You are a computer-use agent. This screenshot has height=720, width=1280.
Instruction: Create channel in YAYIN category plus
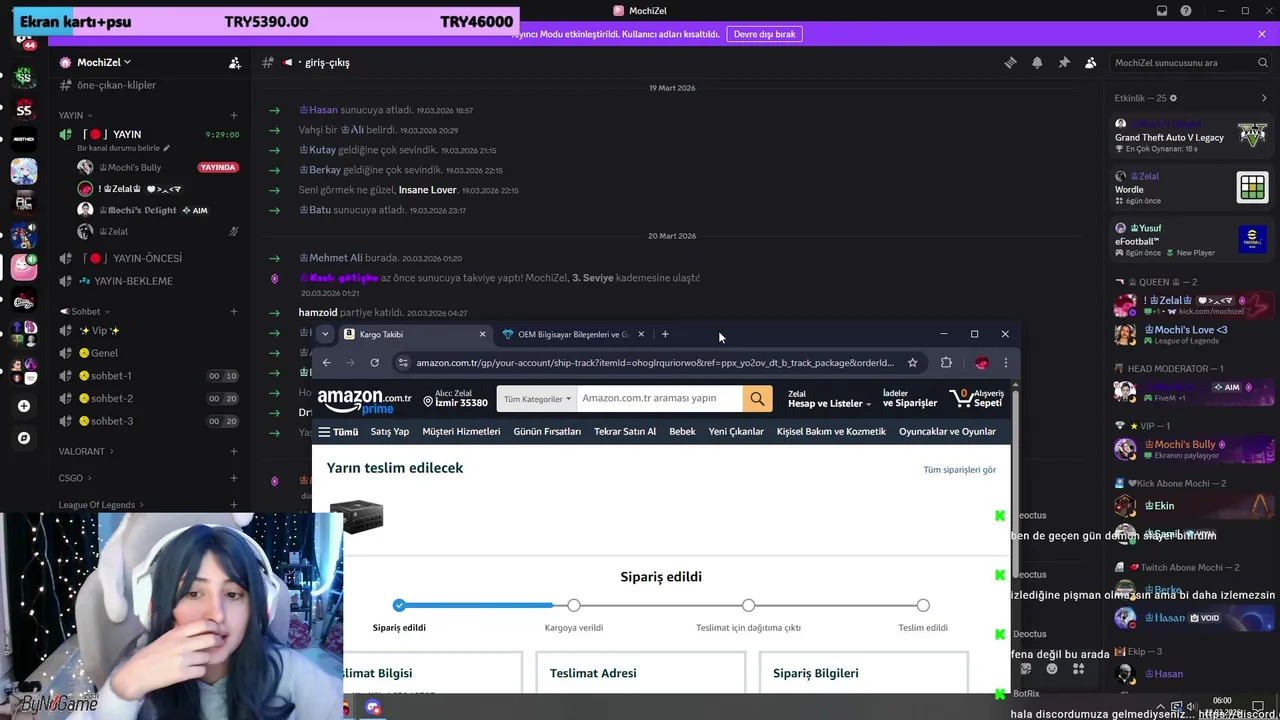(x=234, y=115)
